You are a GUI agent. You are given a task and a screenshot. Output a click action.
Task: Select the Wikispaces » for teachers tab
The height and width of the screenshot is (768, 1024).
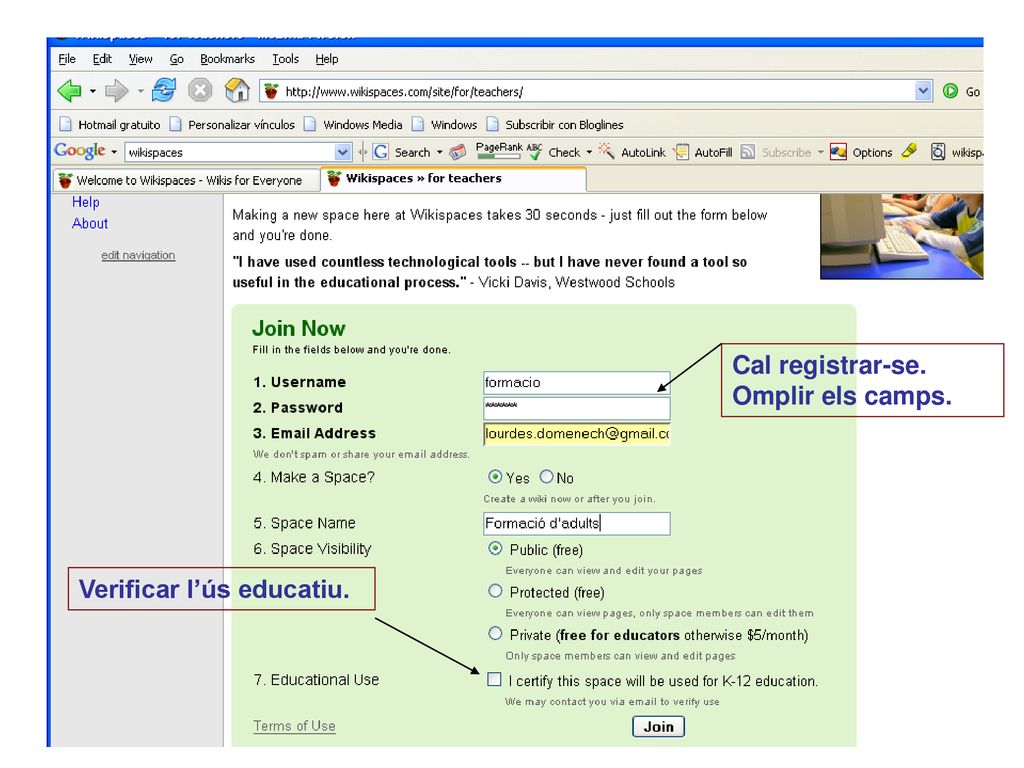pyautogui.click(x=453, y=179)
